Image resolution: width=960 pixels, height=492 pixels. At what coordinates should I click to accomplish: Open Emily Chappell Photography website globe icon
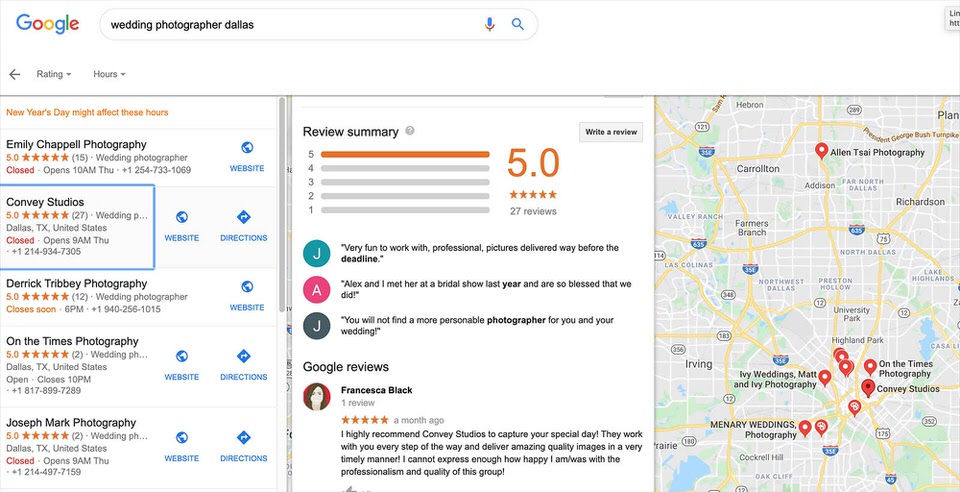[x=247, y=147]
